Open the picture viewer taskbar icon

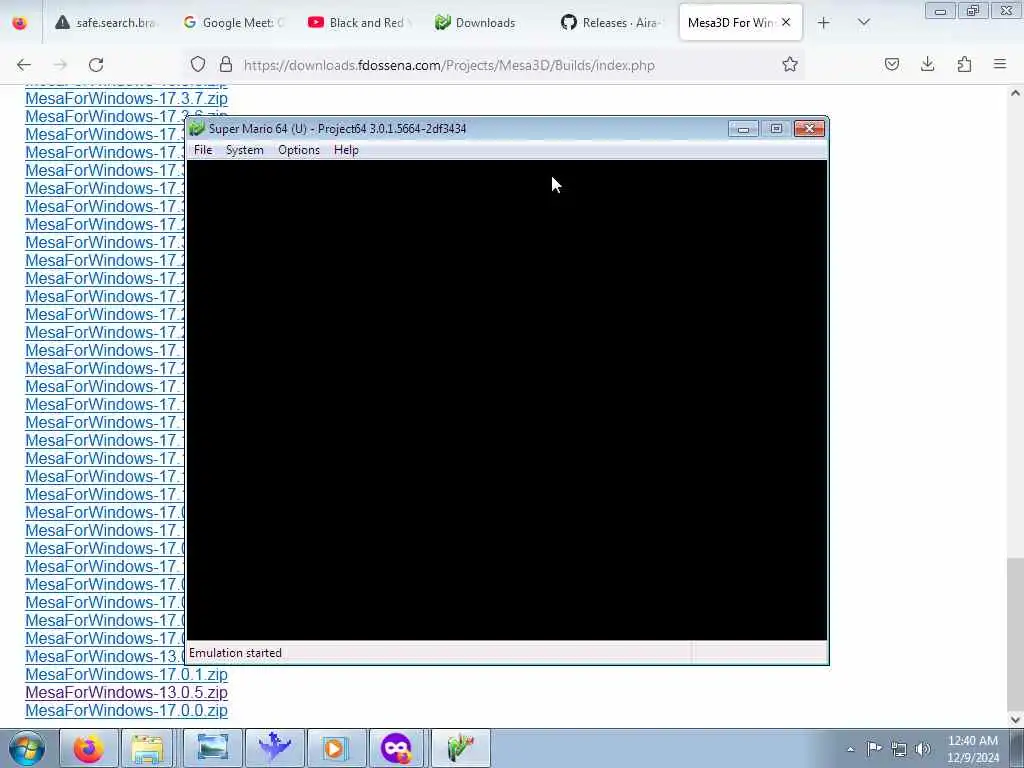(212, 748)
